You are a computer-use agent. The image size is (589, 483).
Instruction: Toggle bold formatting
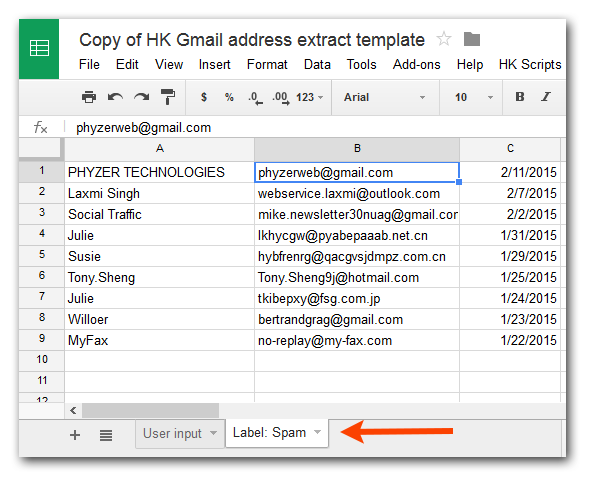(x=520, y=97)
